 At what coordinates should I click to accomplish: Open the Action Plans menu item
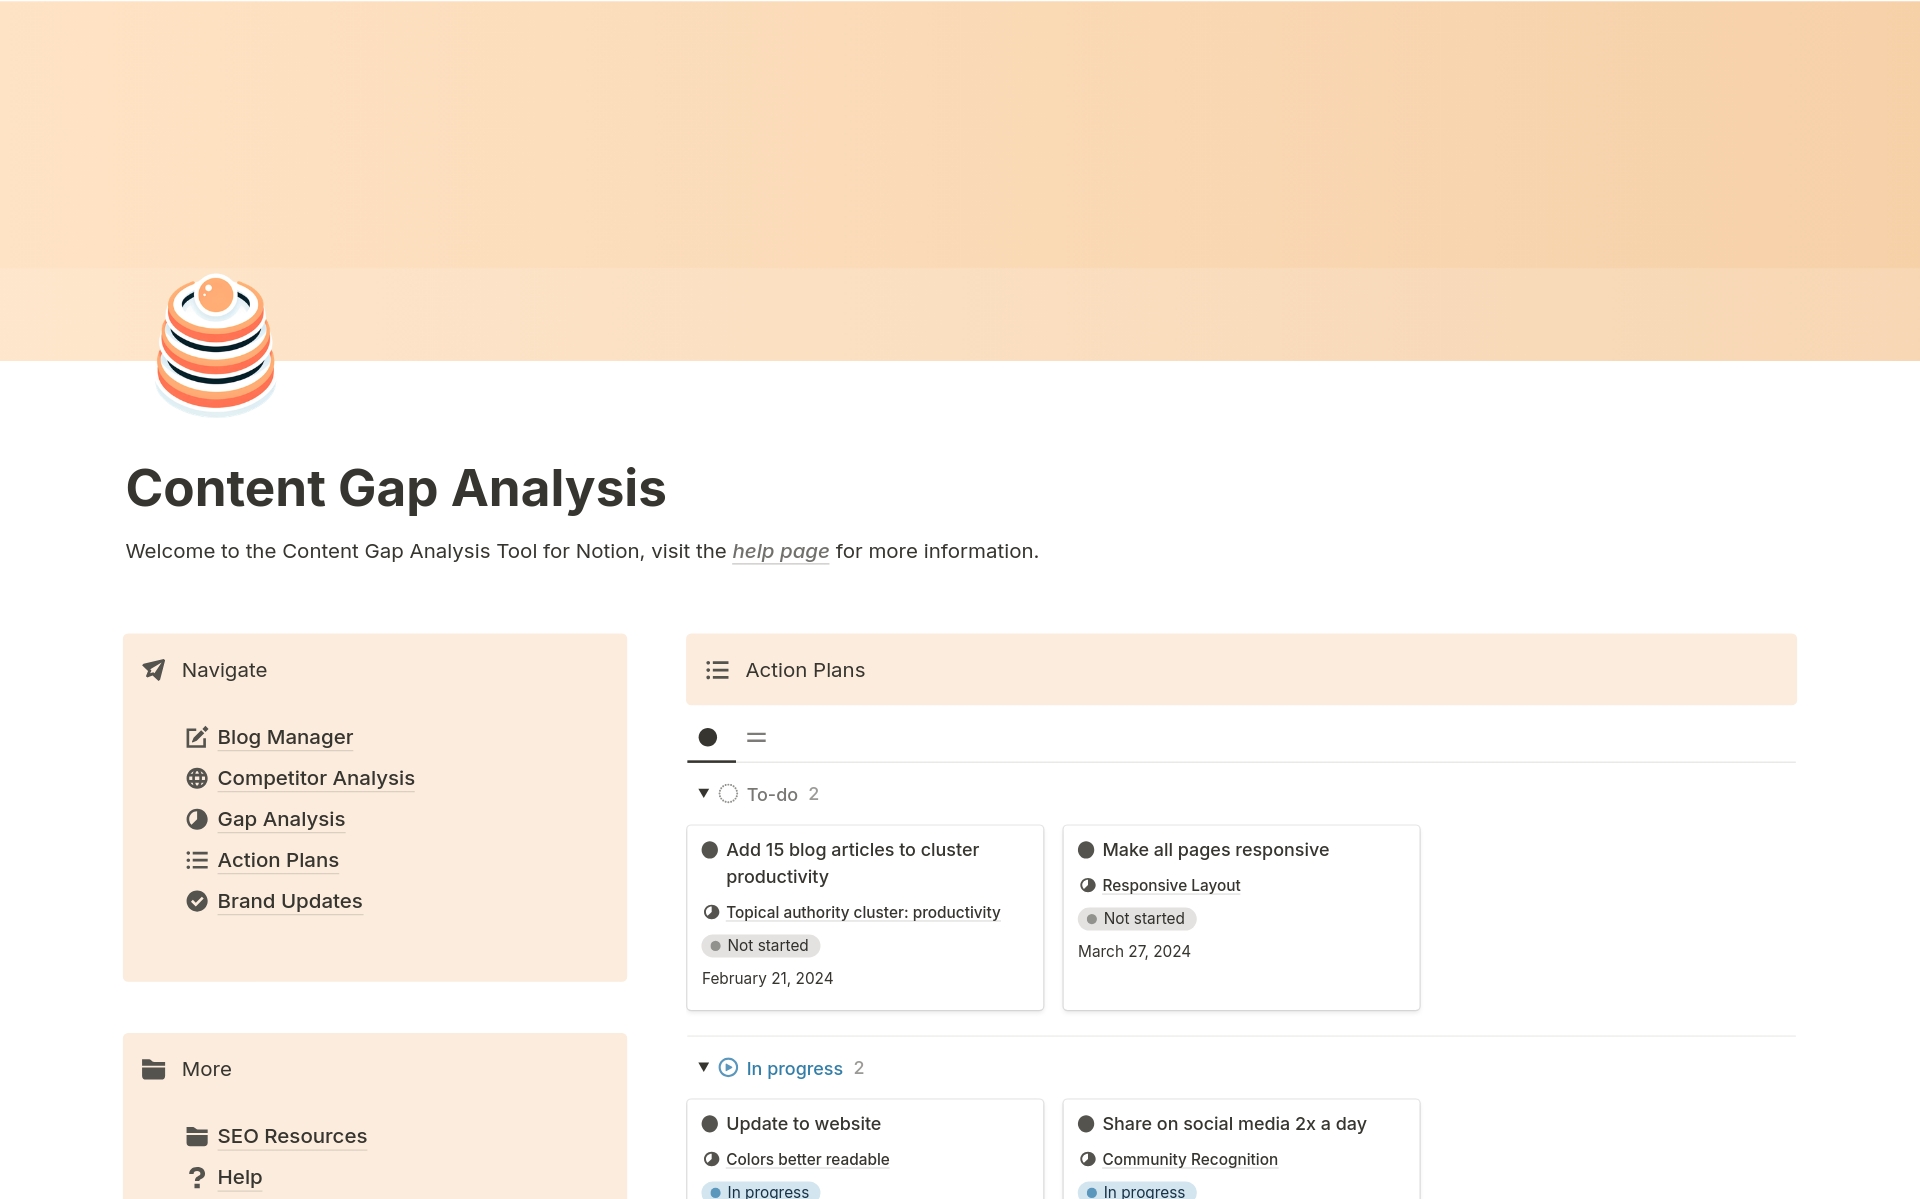pos(276,859)
